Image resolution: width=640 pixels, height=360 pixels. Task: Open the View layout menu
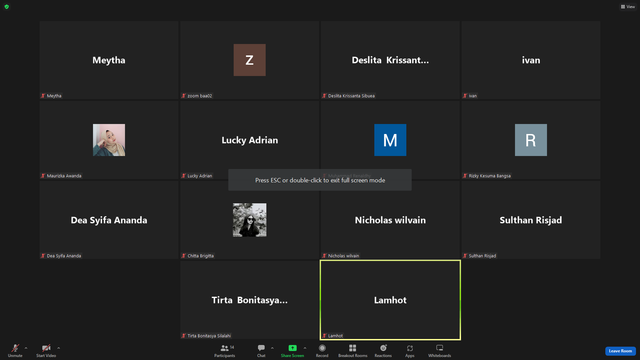click(628, 7)
